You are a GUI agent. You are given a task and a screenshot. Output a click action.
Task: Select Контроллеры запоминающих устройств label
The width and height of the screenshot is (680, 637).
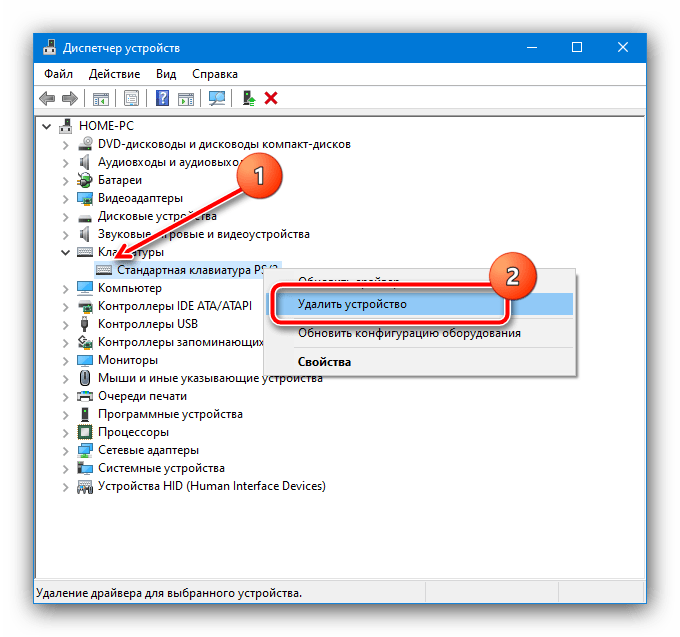coord(180,342)
